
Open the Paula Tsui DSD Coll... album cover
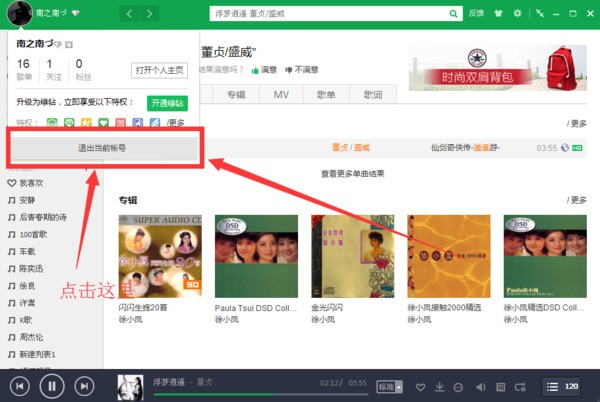click(x=256, y=256)
